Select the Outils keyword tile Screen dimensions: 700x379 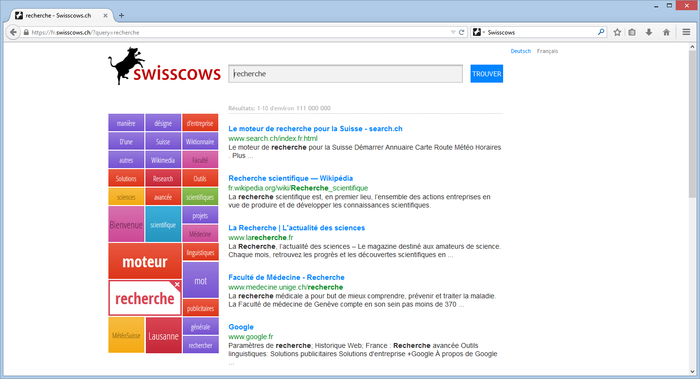pos(200,178)
